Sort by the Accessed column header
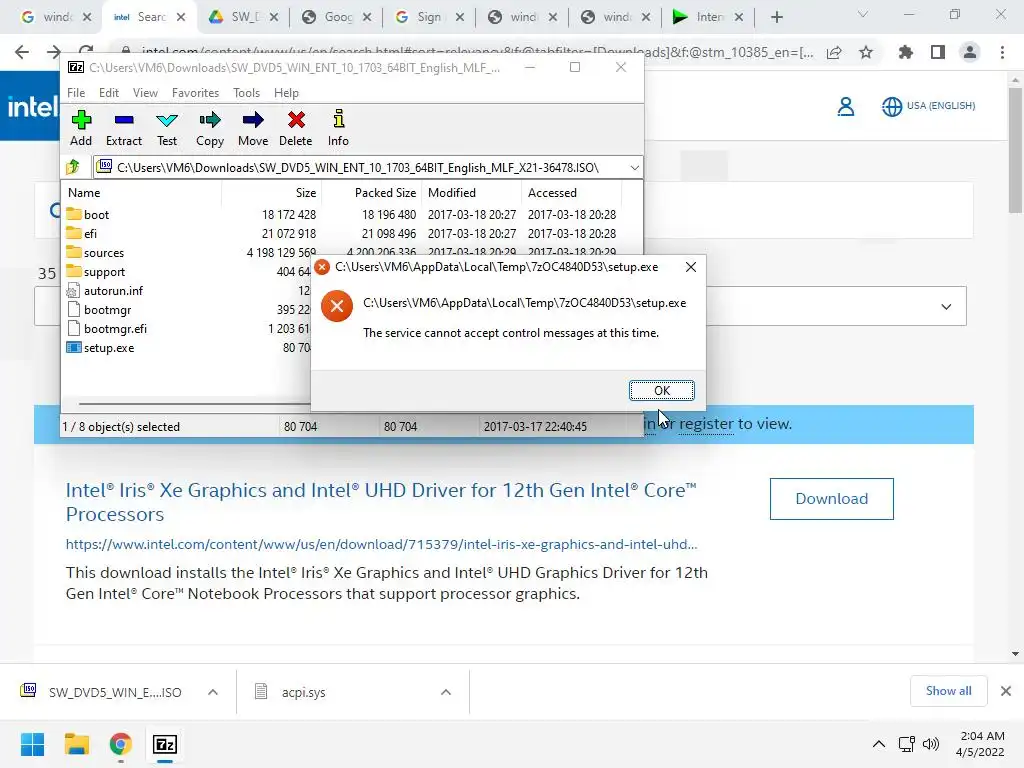 [x=552, y=193]
